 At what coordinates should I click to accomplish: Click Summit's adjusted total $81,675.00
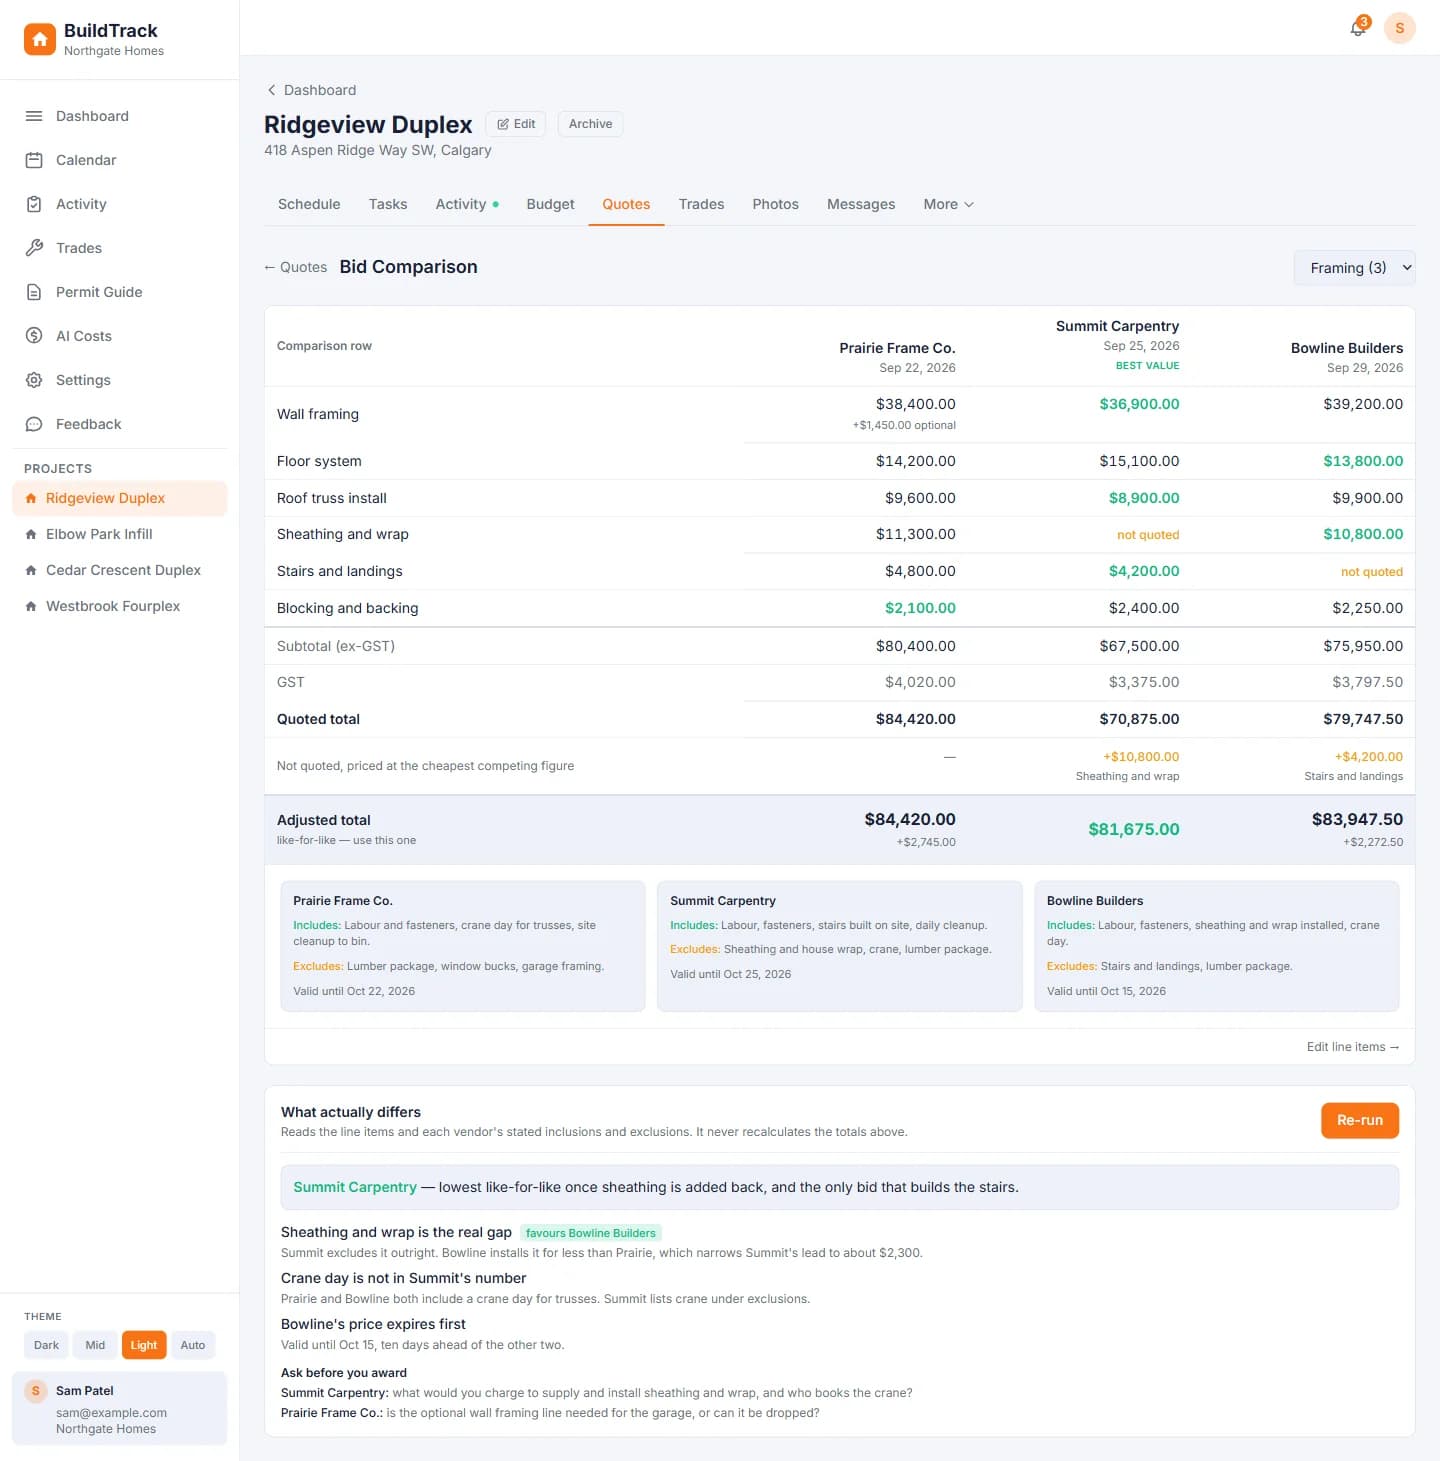pos(1133,829)
